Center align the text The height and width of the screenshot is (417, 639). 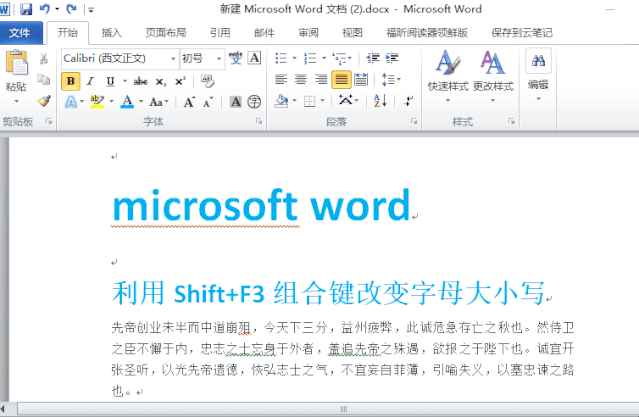click(301, 79)
